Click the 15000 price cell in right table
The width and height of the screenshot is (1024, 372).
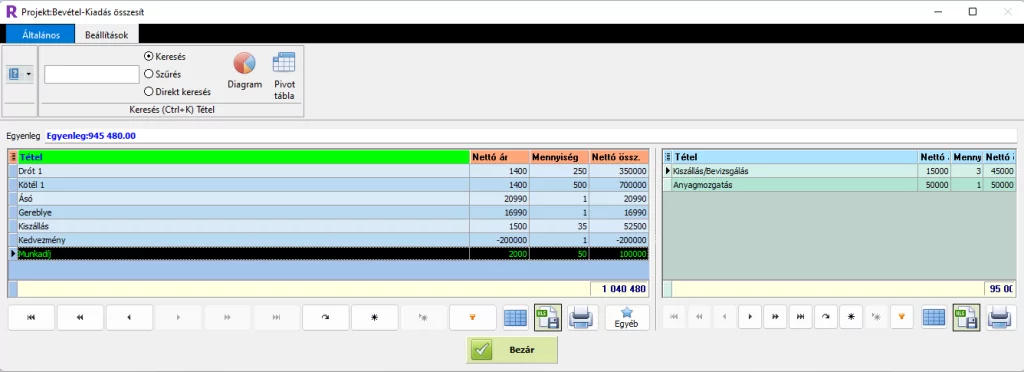coord(934,171)
